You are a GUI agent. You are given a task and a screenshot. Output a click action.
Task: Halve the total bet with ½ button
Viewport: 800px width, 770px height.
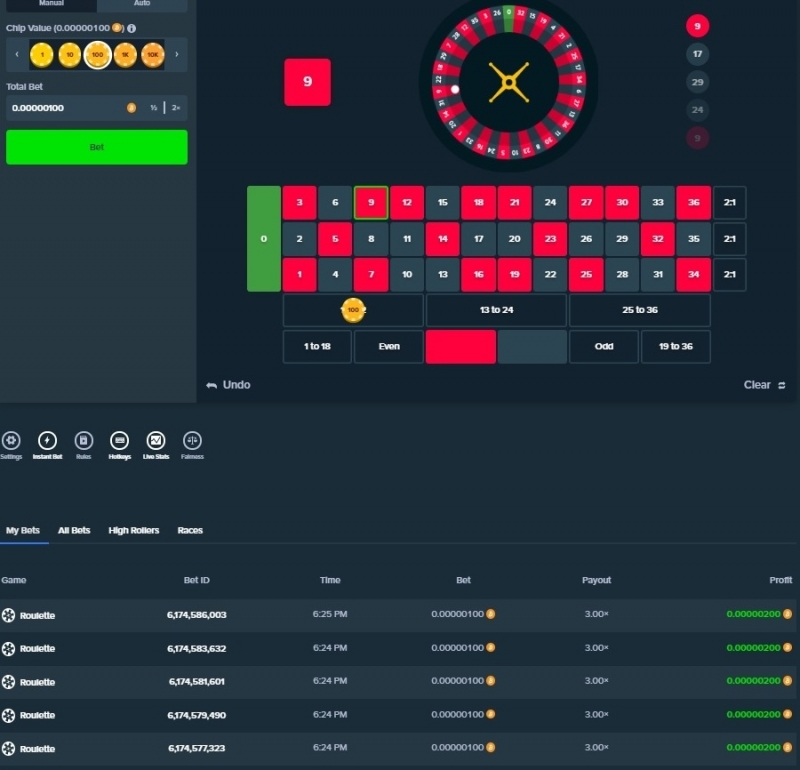tap(154, 108)
